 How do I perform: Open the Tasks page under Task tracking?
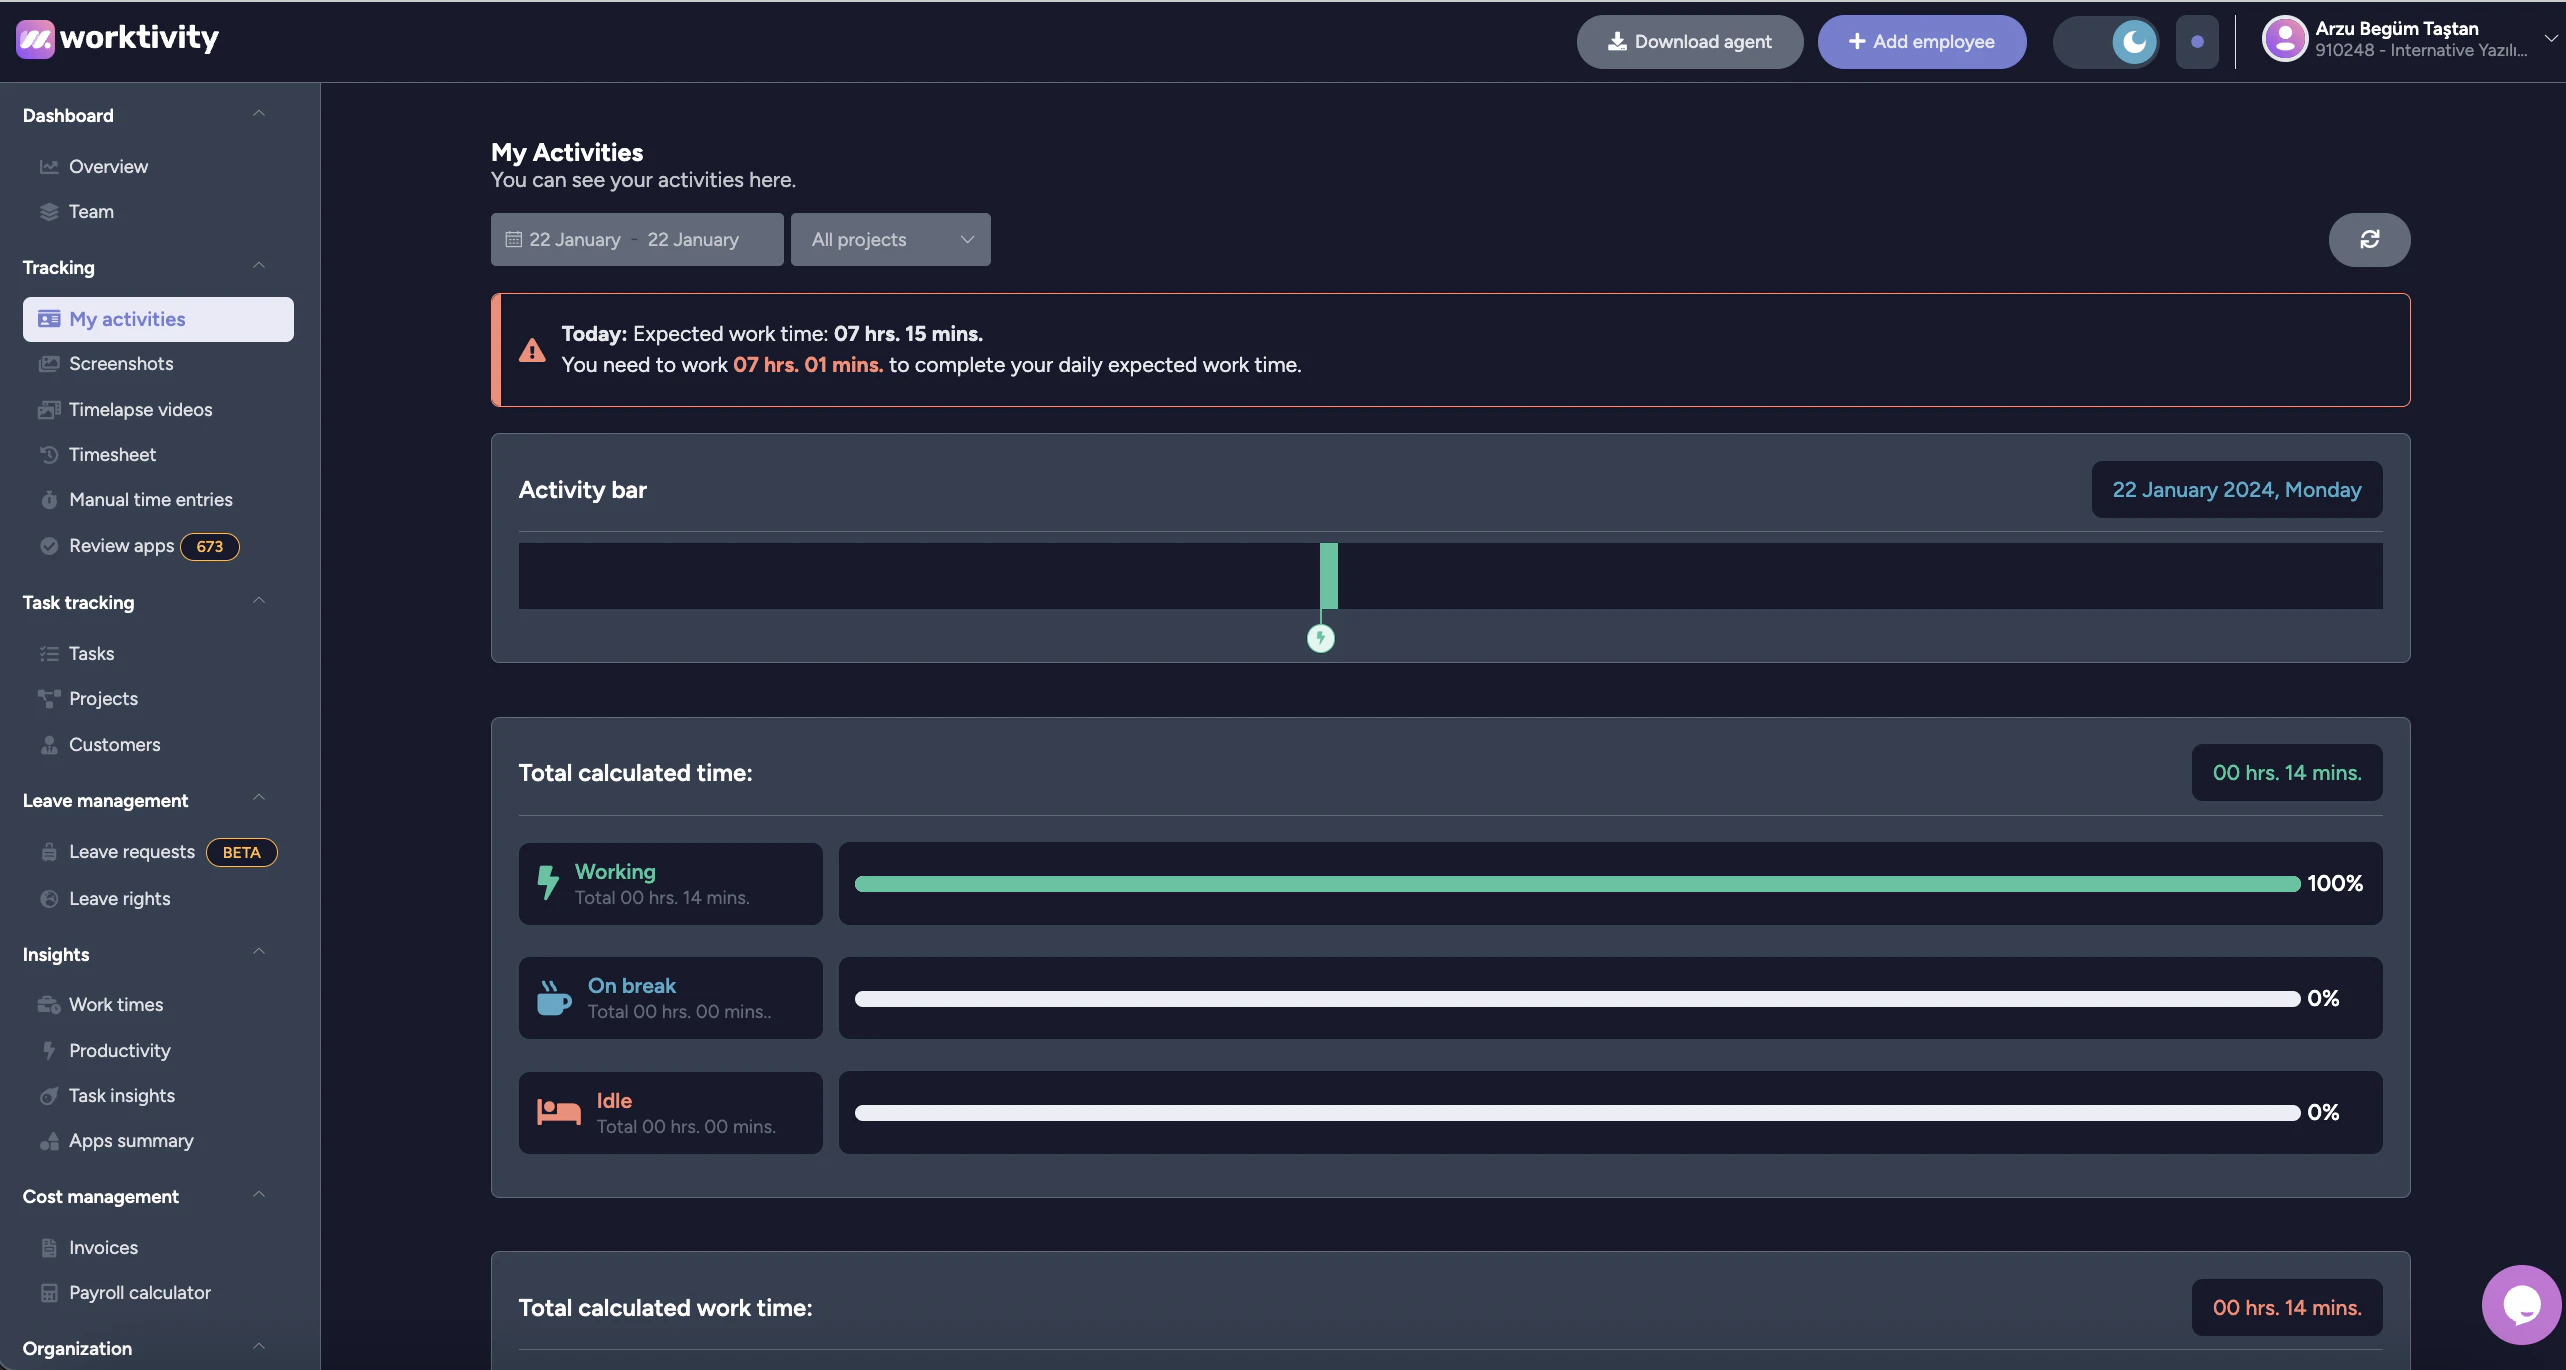tap(90, 653)
